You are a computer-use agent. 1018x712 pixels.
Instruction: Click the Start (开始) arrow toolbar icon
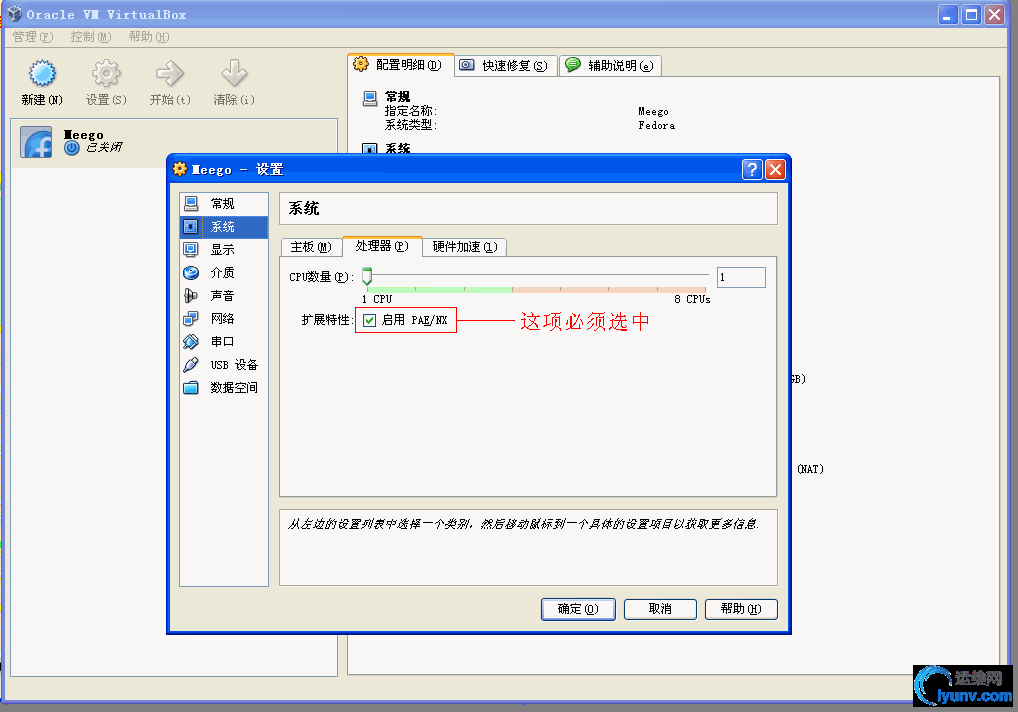tap(170, 73)
